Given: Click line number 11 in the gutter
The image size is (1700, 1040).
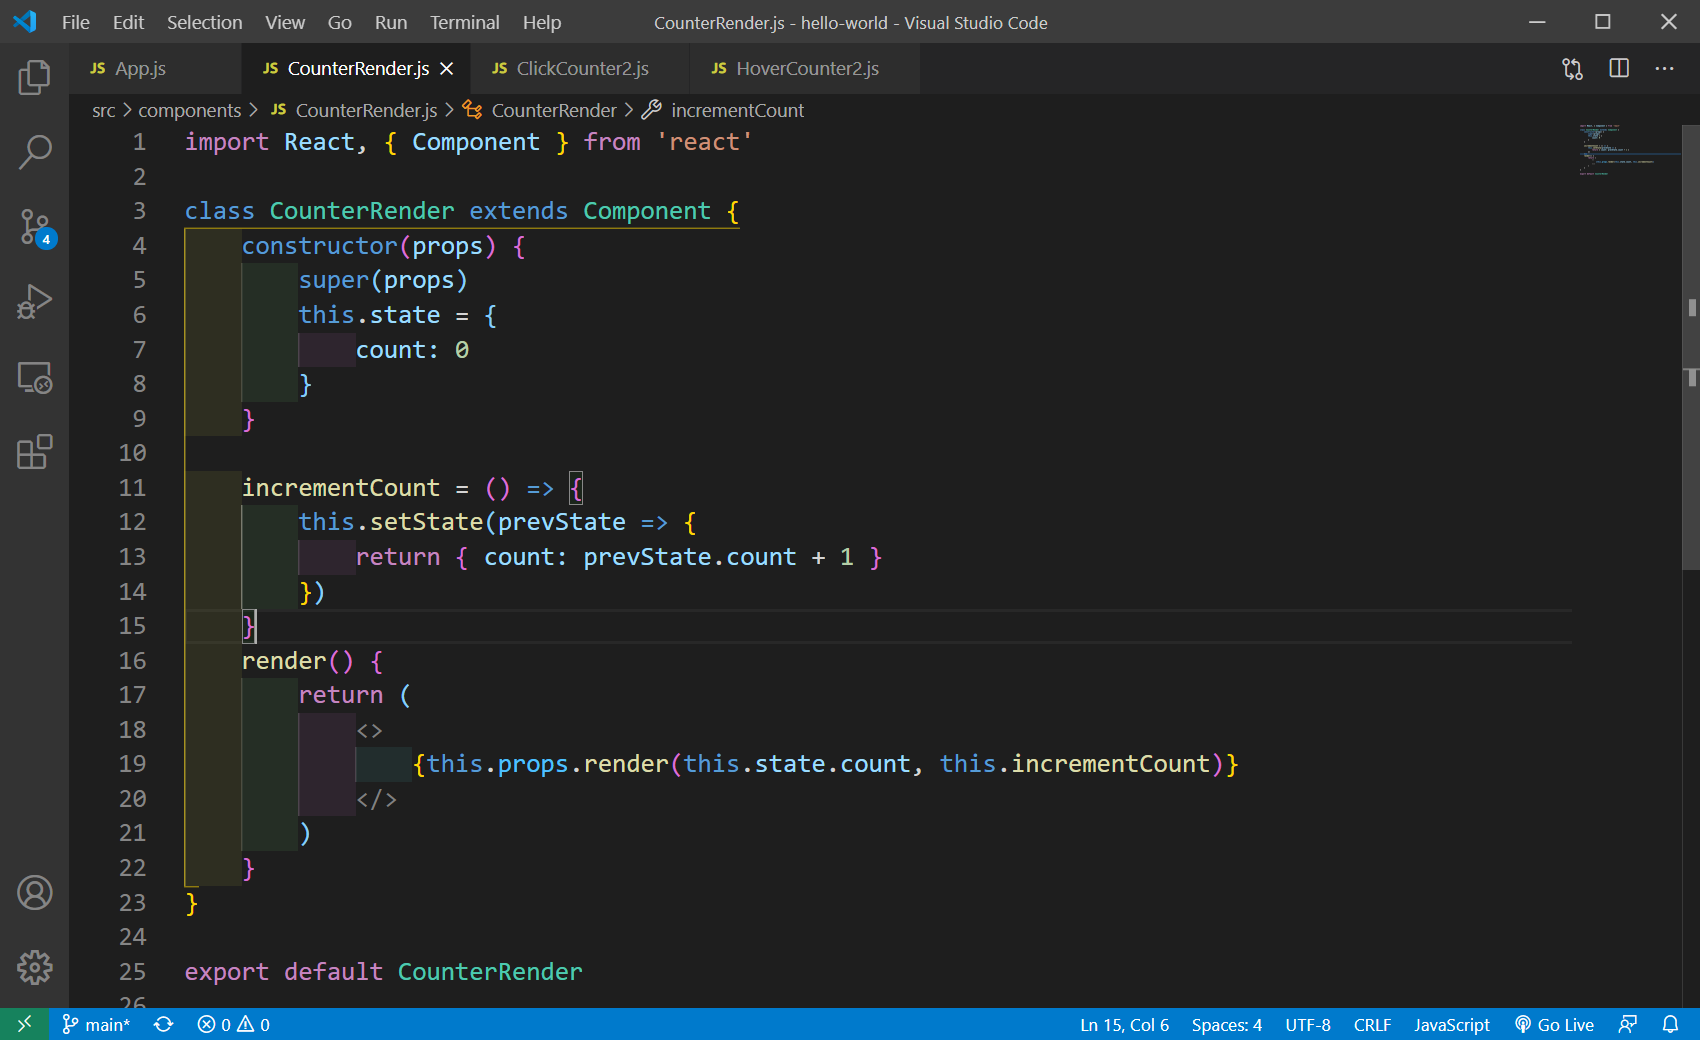Looking at the screenshot, I should coord(132,487).
